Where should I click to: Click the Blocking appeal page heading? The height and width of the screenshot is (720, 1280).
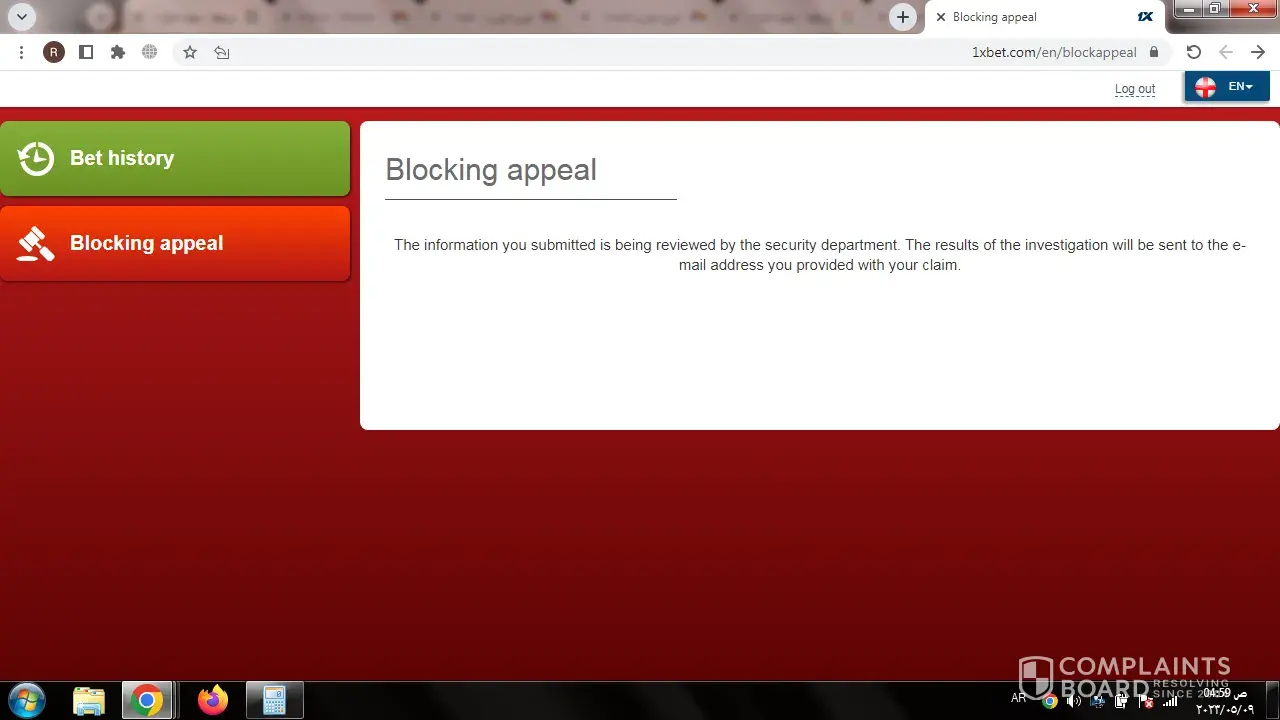click(x=491, y=170)
